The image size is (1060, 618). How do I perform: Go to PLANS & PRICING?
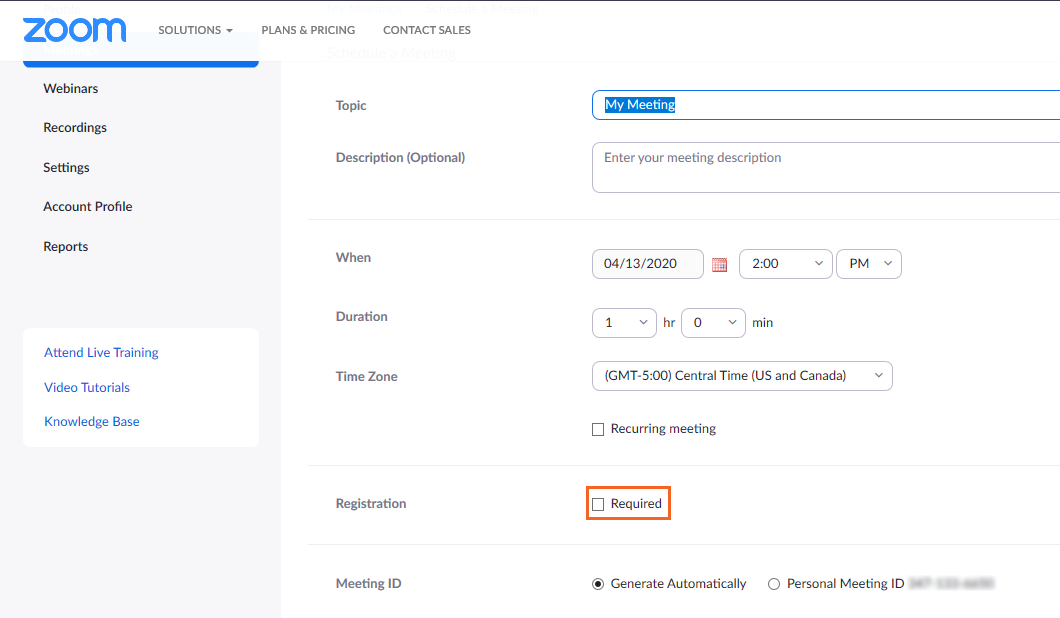pyautogui.click(x=308, y=30)
